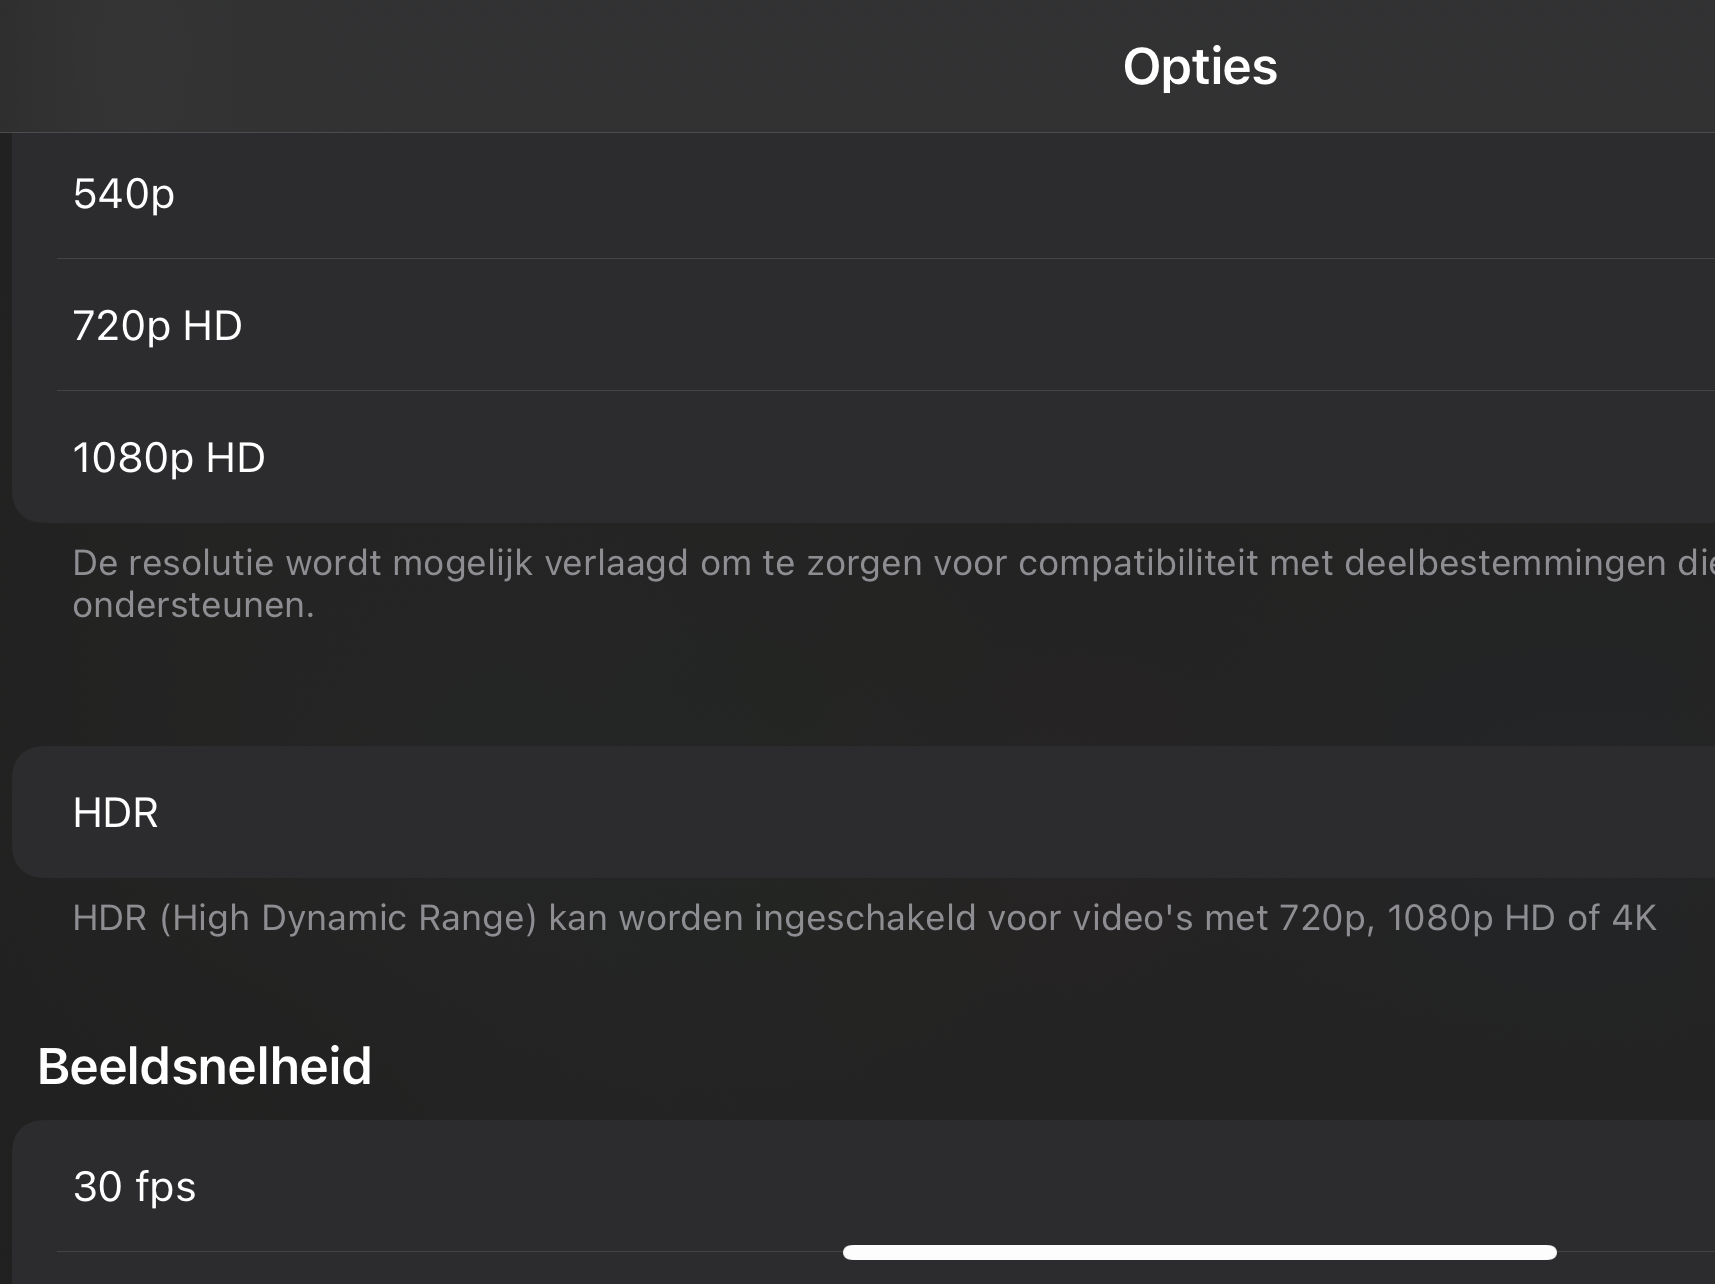This screenshot has width=1715, height=1284.
Task: Click the "720p HD" label text
Action: click(157, 326)
